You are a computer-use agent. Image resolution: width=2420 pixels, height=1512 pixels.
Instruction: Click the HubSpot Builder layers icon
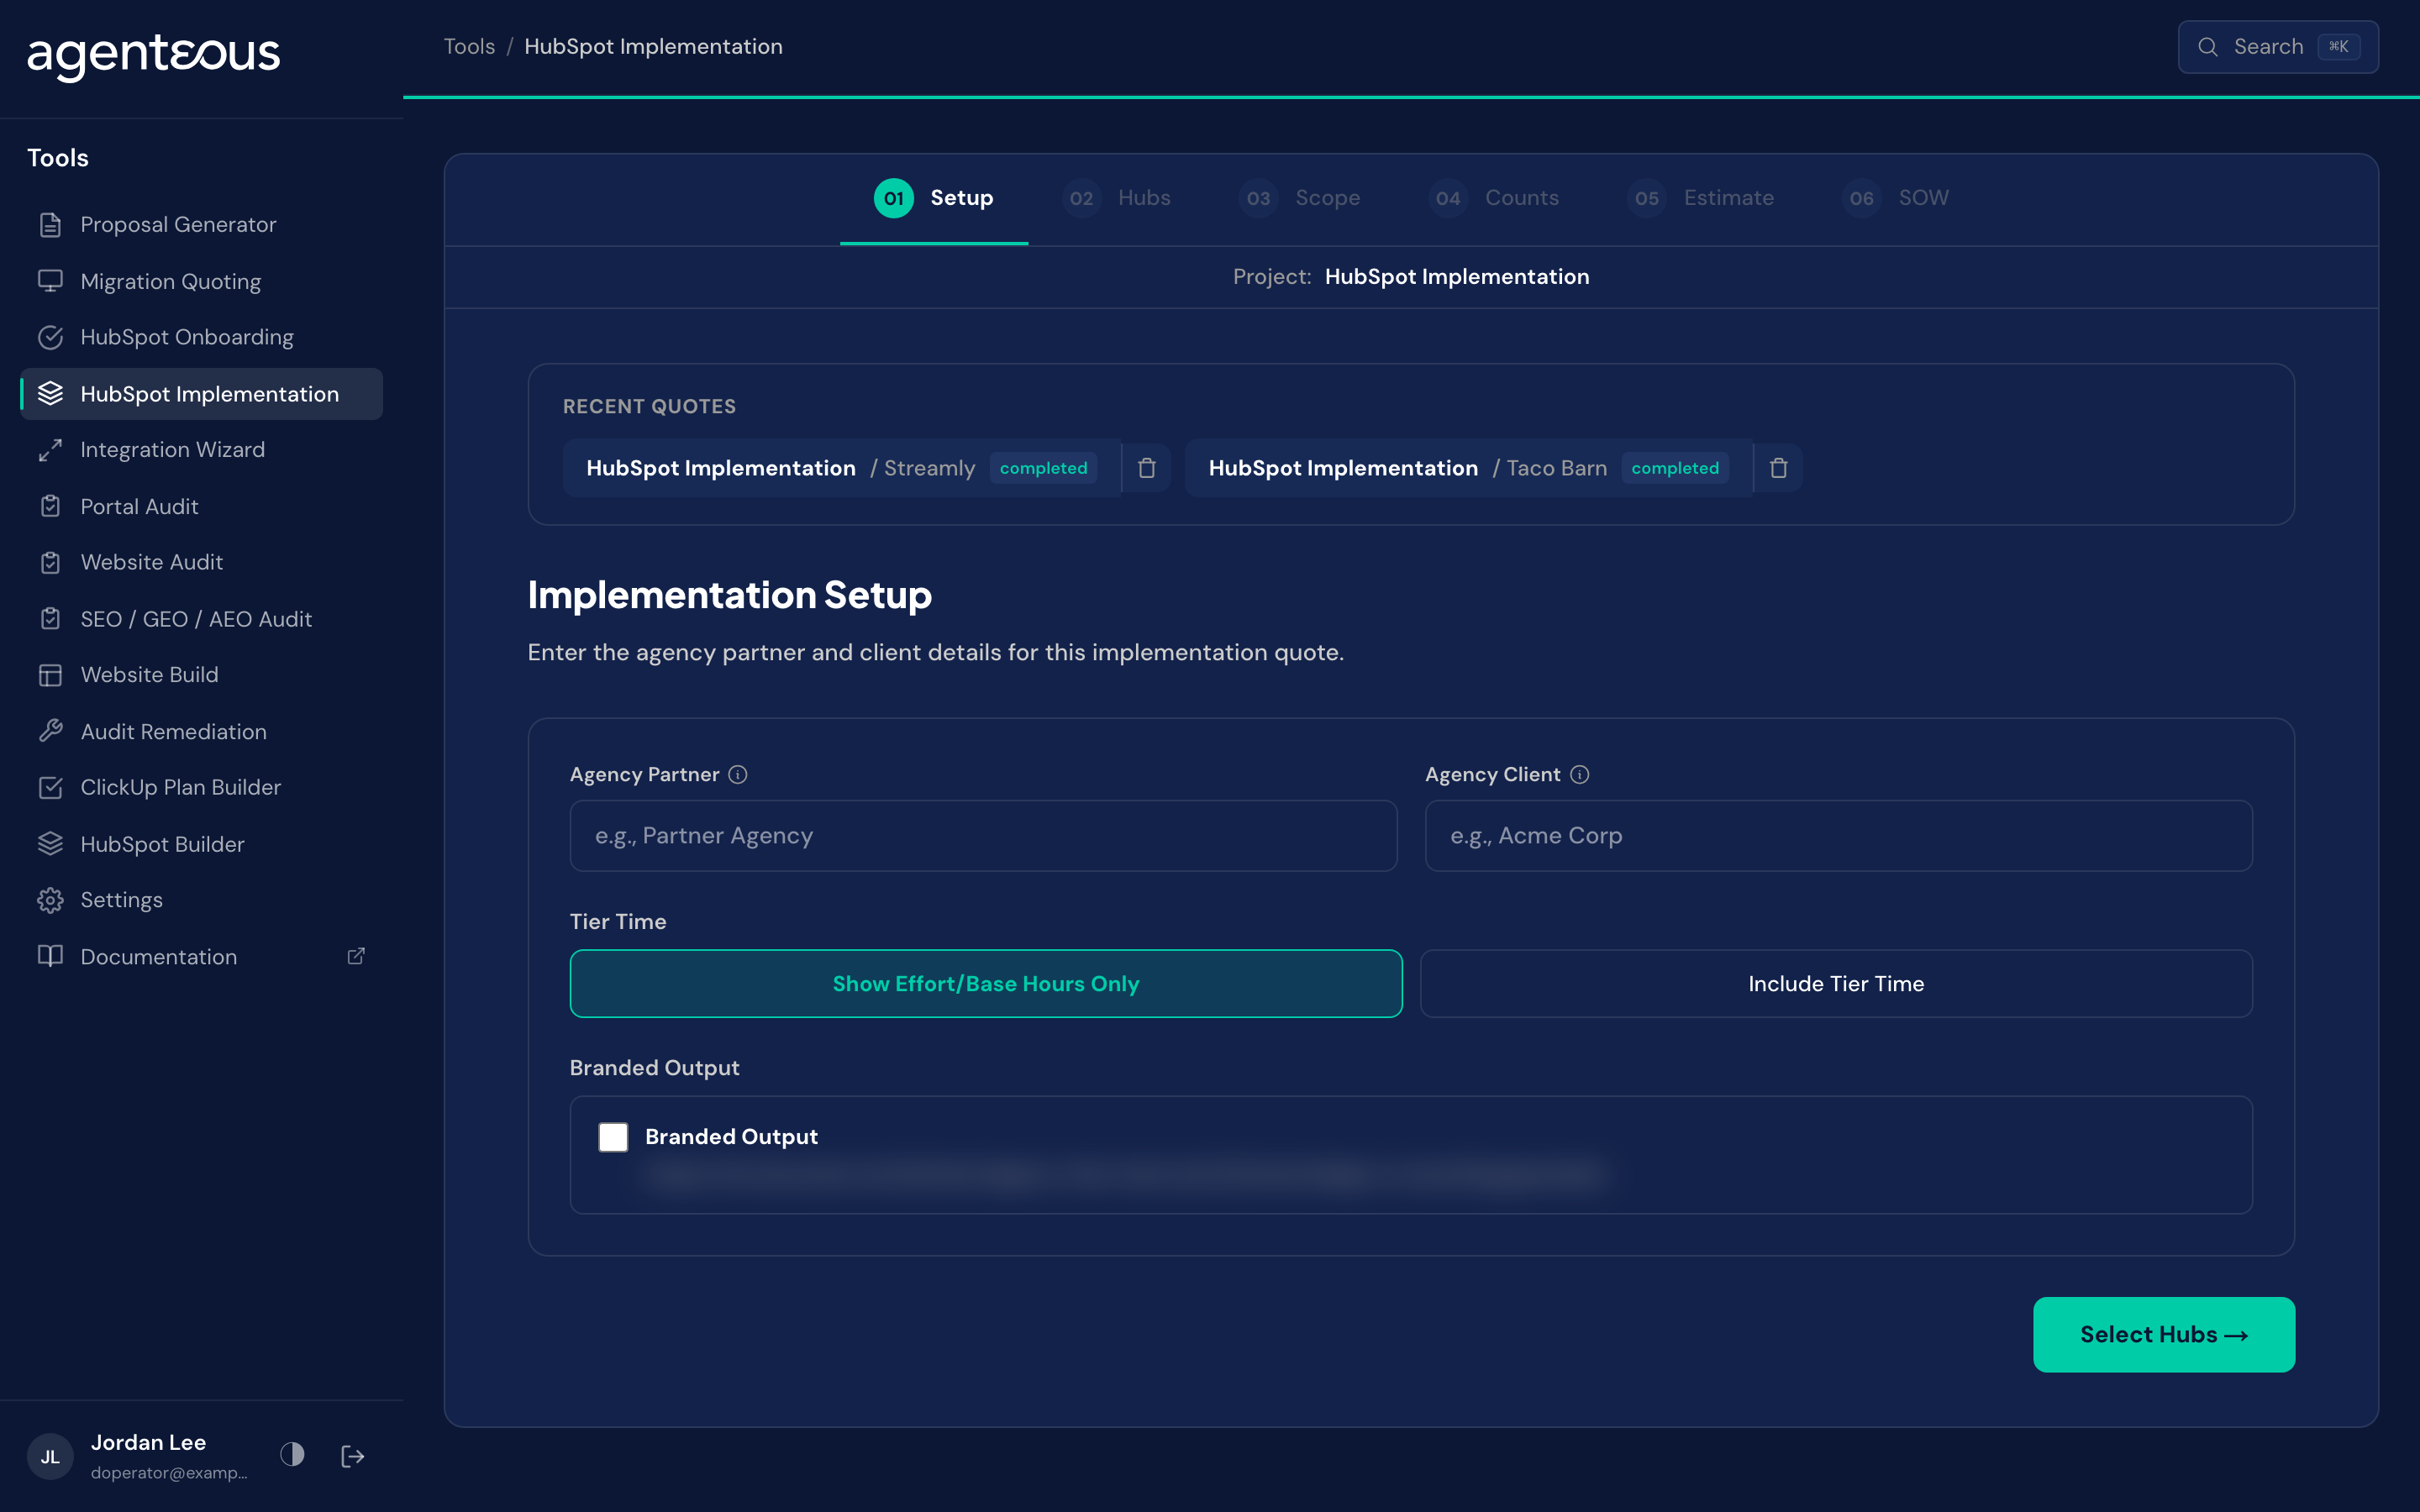pyautogui.click(x=50, y=844)
